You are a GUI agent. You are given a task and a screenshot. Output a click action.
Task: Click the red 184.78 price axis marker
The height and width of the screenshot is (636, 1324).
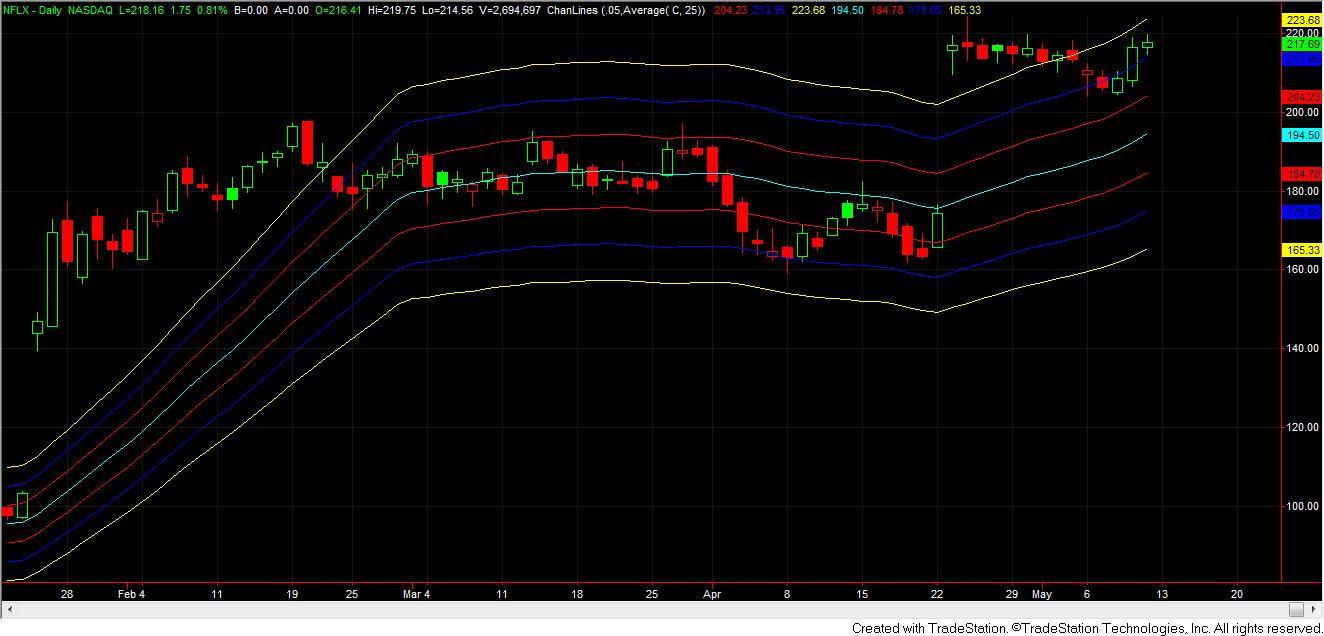pyautogui.click(x=1301, y=173)
